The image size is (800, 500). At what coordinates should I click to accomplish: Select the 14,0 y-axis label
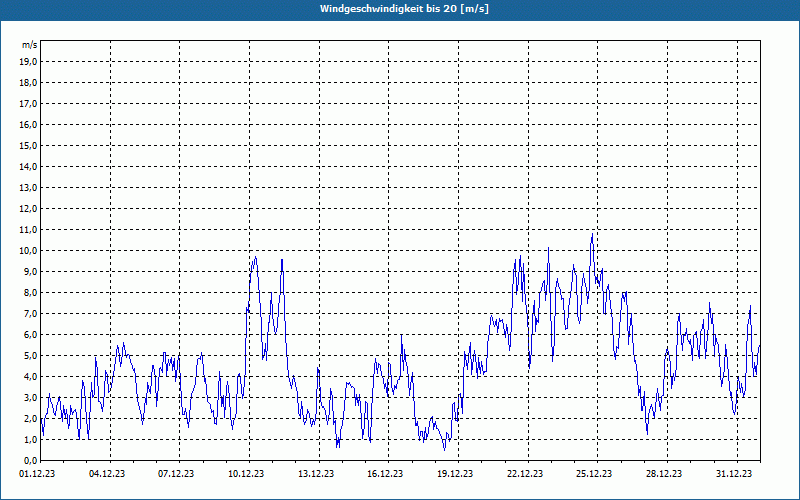pyautogui.click(x=28, y=166)
